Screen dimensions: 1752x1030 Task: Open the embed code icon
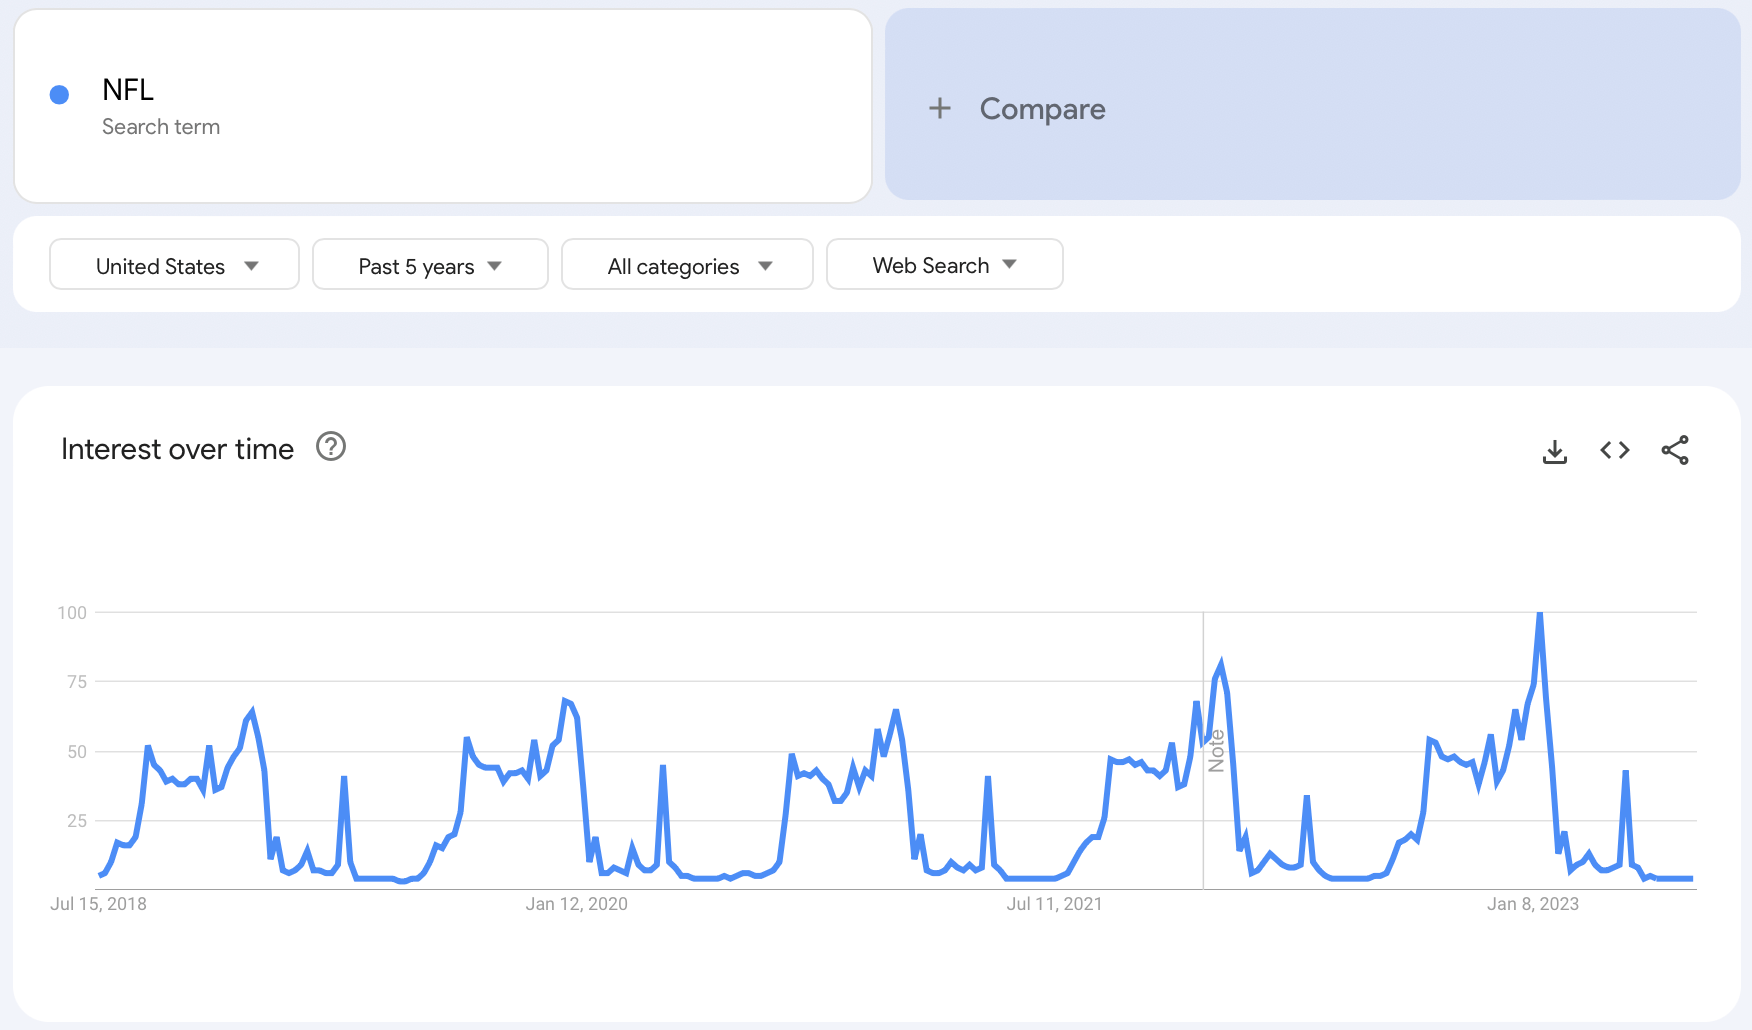(x=1615, y=451)
